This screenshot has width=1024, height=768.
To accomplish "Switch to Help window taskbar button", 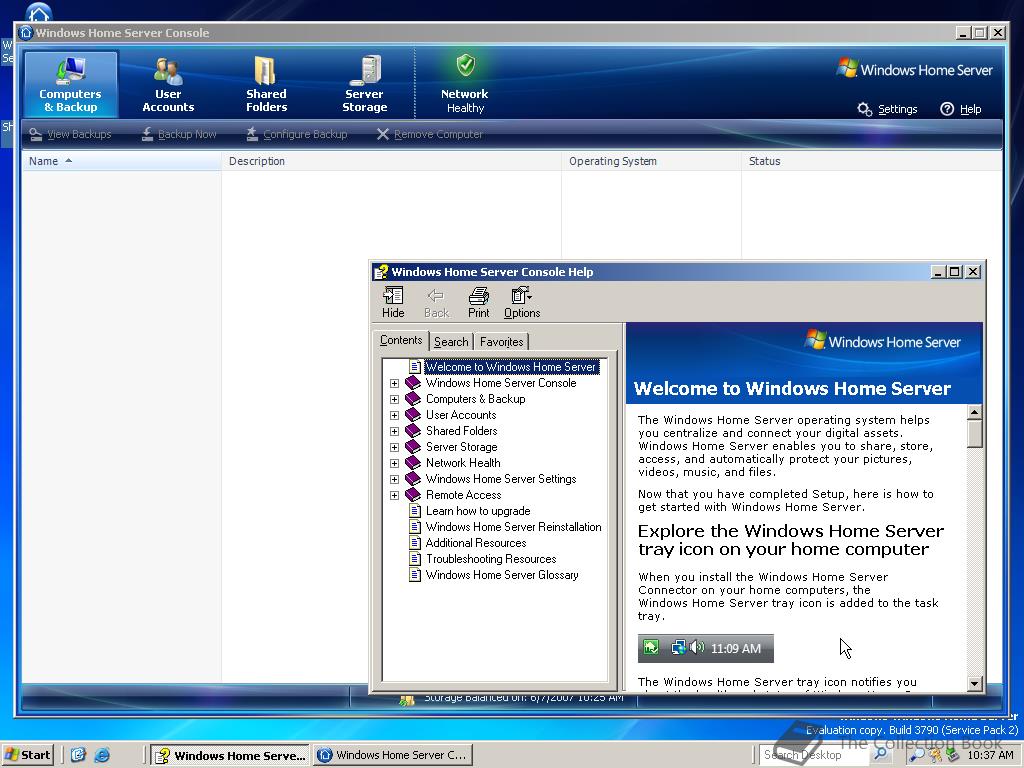I will (x=231, y=756).
